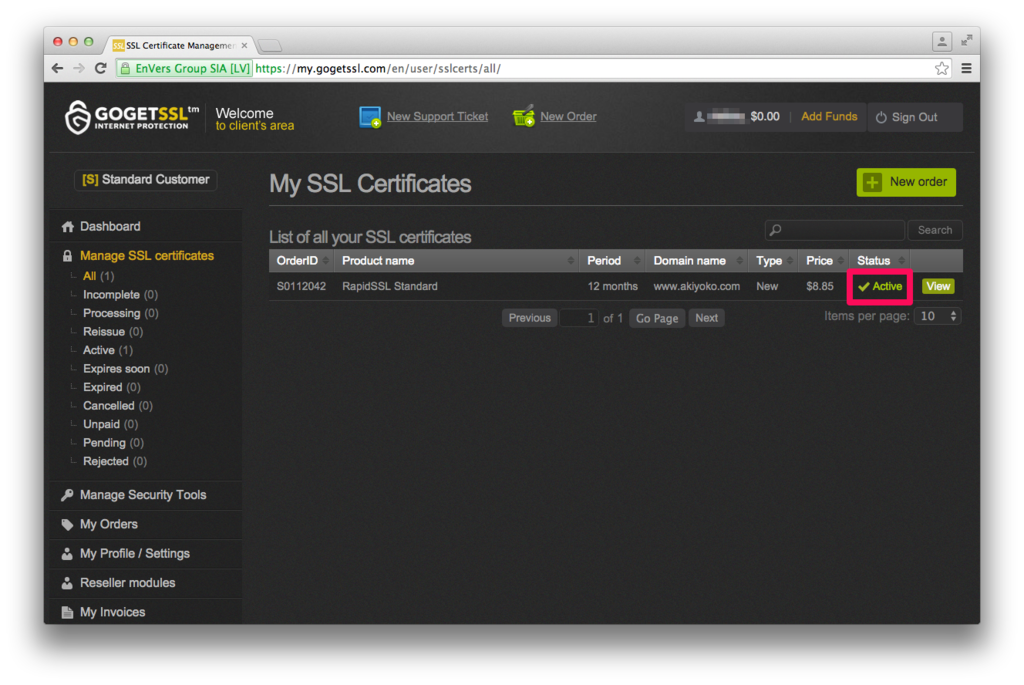Filter by Unpaid certificates
The height and width of the screenshot is (685, 1024).
[110, 424]
